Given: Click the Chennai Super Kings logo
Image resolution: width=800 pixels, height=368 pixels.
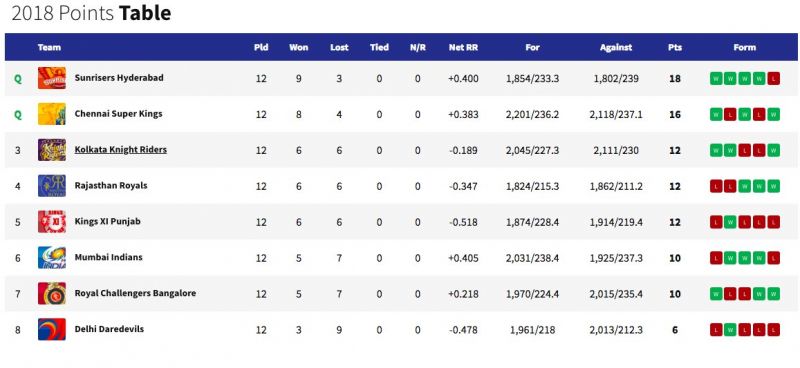Looking at the screenshot, I should [52, 114].
